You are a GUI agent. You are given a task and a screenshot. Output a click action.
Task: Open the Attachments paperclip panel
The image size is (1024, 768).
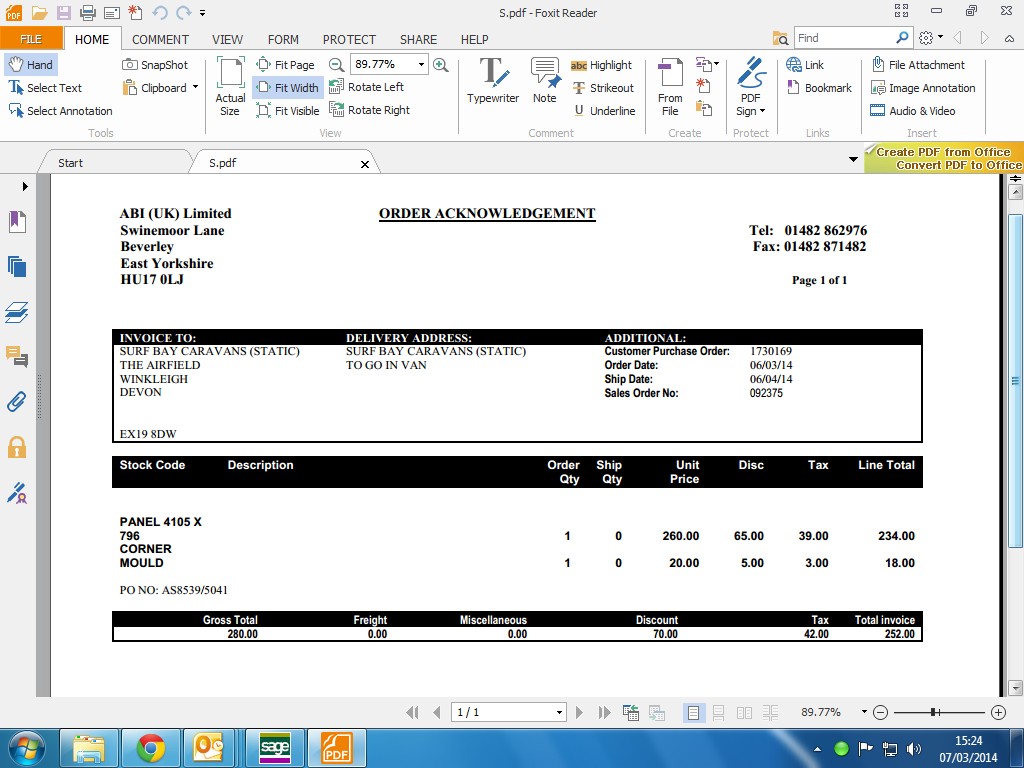point(17,401)
